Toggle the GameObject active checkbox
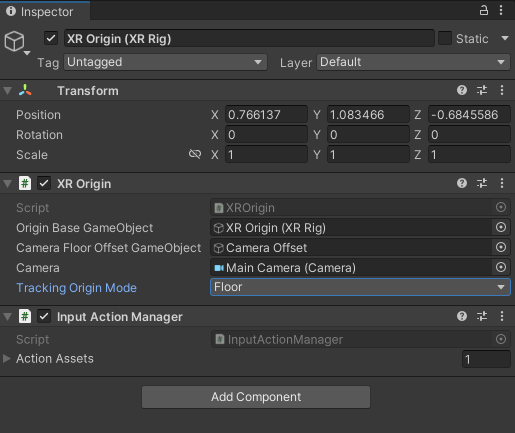Screen dimensions: 515x433 [51, 38]
